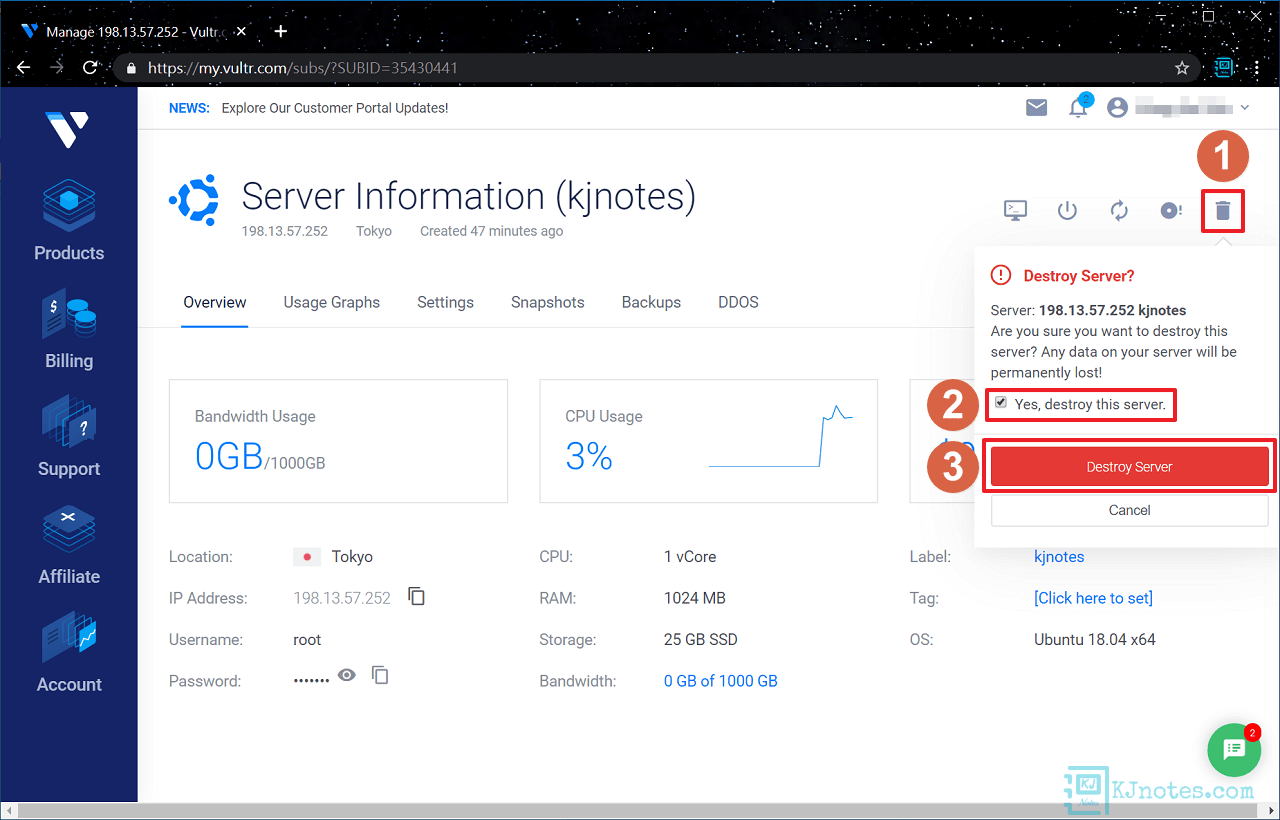Open the View Console icon
The height and width of the screenshot is (820, 1280).
(1015, 210)
